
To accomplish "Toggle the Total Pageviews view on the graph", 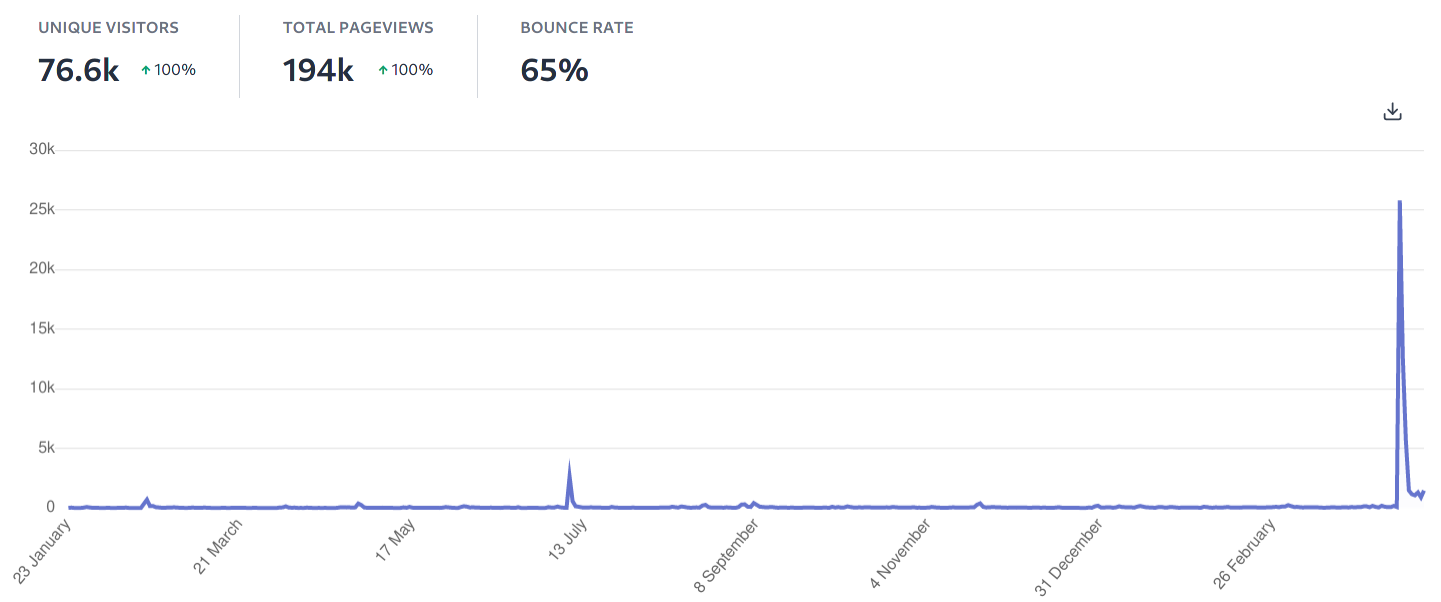I will (357, 48).
